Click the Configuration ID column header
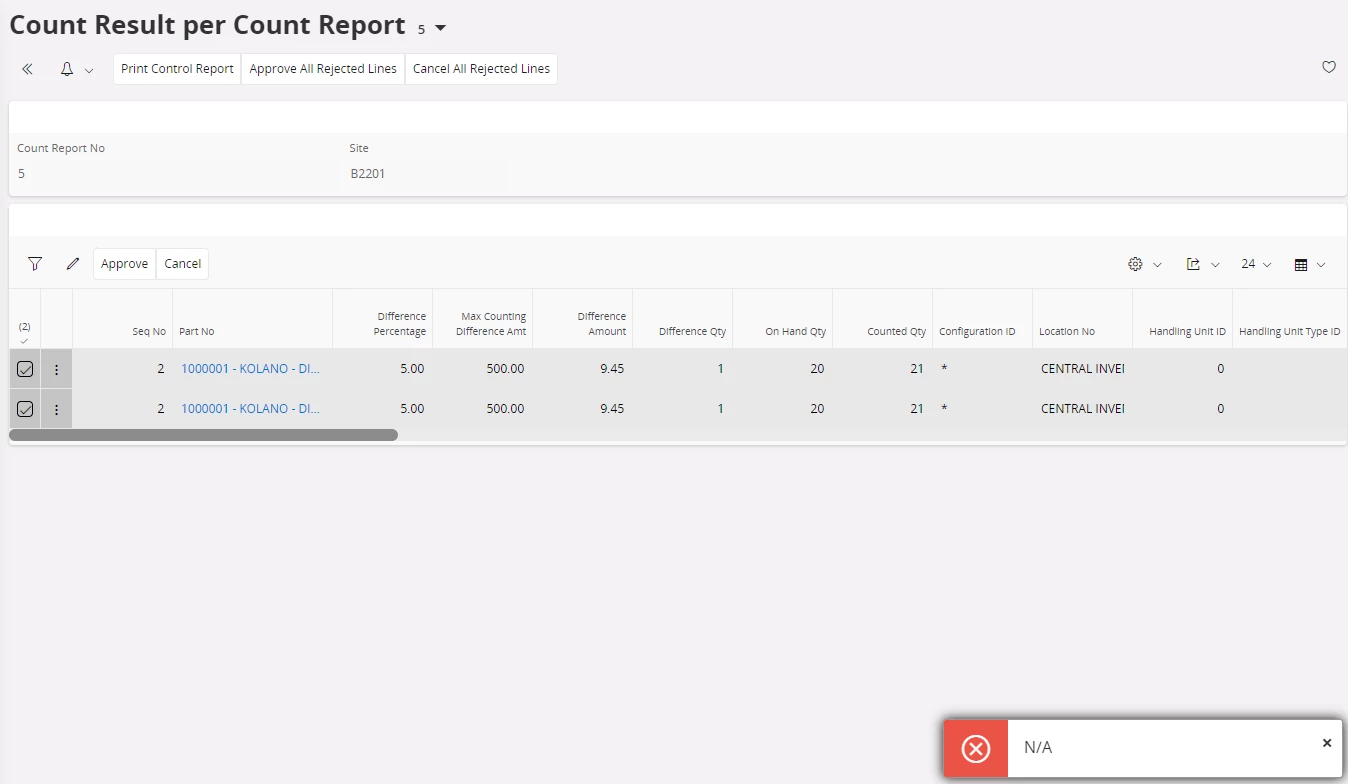Screen dimensions: 1348x784 978,331
